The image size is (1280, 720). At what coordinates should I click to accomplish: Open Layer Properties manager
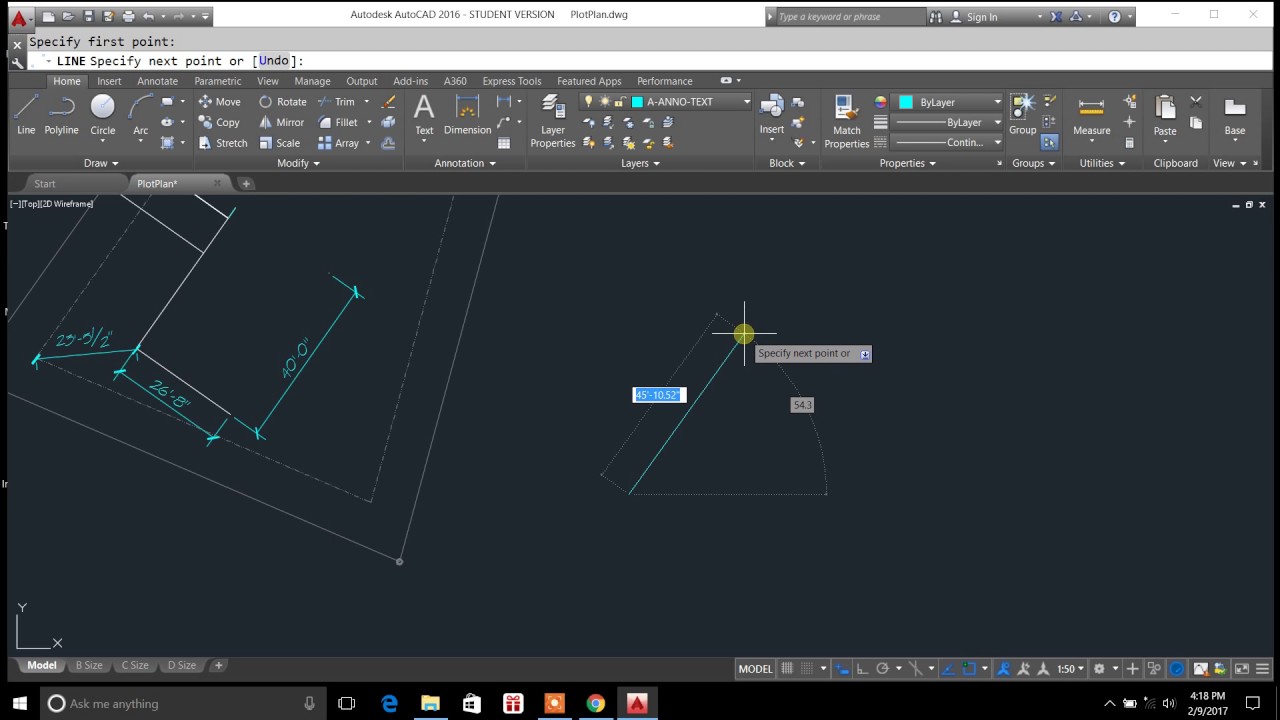[552, 121]
